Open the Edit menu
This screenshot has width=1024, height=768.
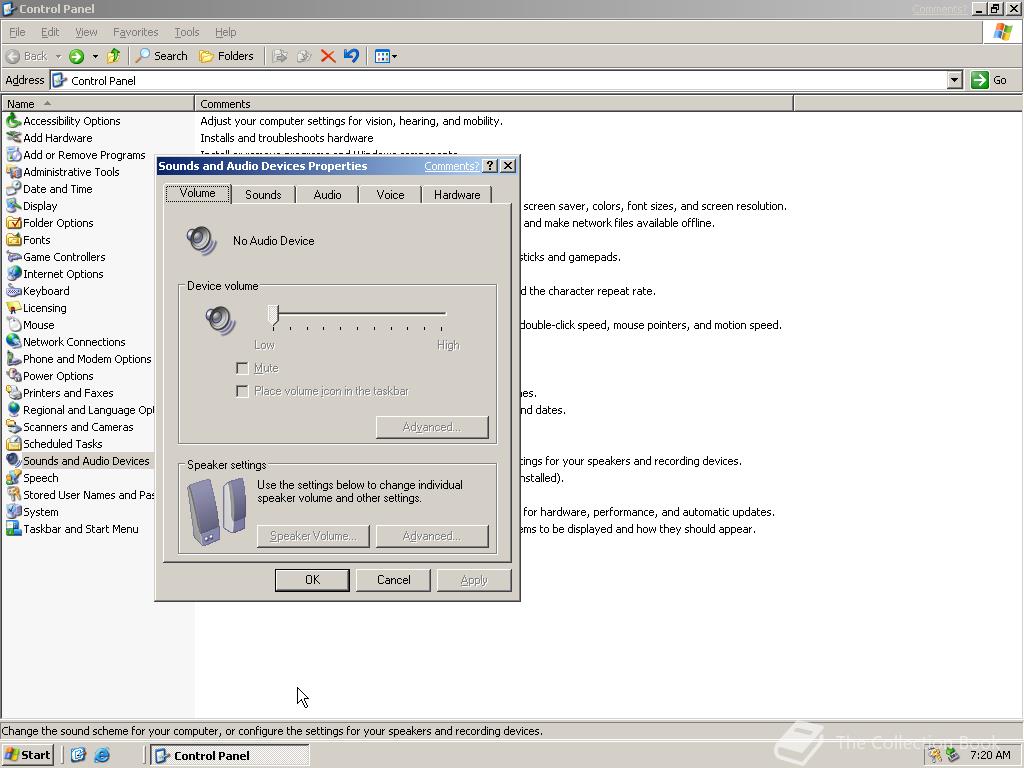pyautogui.click(x=50, y=32)
